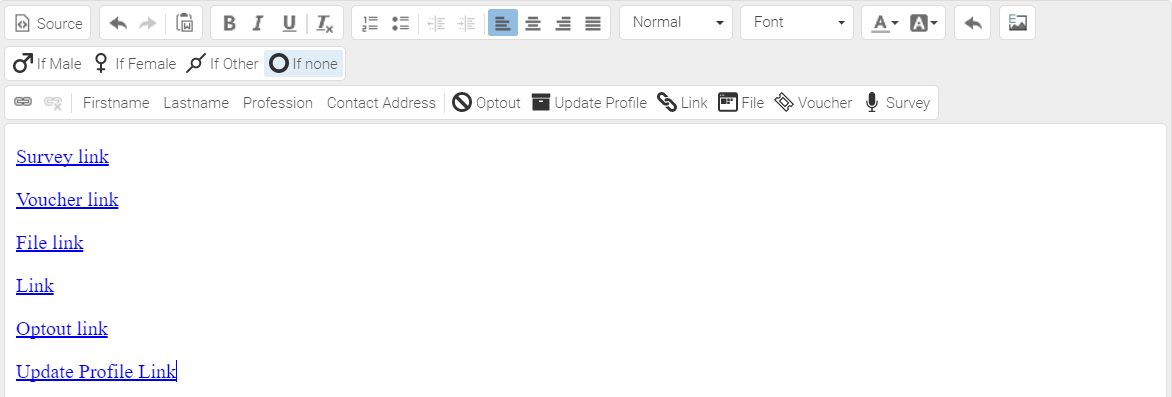Image resolution: width=1172 pixels, height=397 pixels.
Task: Toggle bold formatting
Action: coord(229,23)
